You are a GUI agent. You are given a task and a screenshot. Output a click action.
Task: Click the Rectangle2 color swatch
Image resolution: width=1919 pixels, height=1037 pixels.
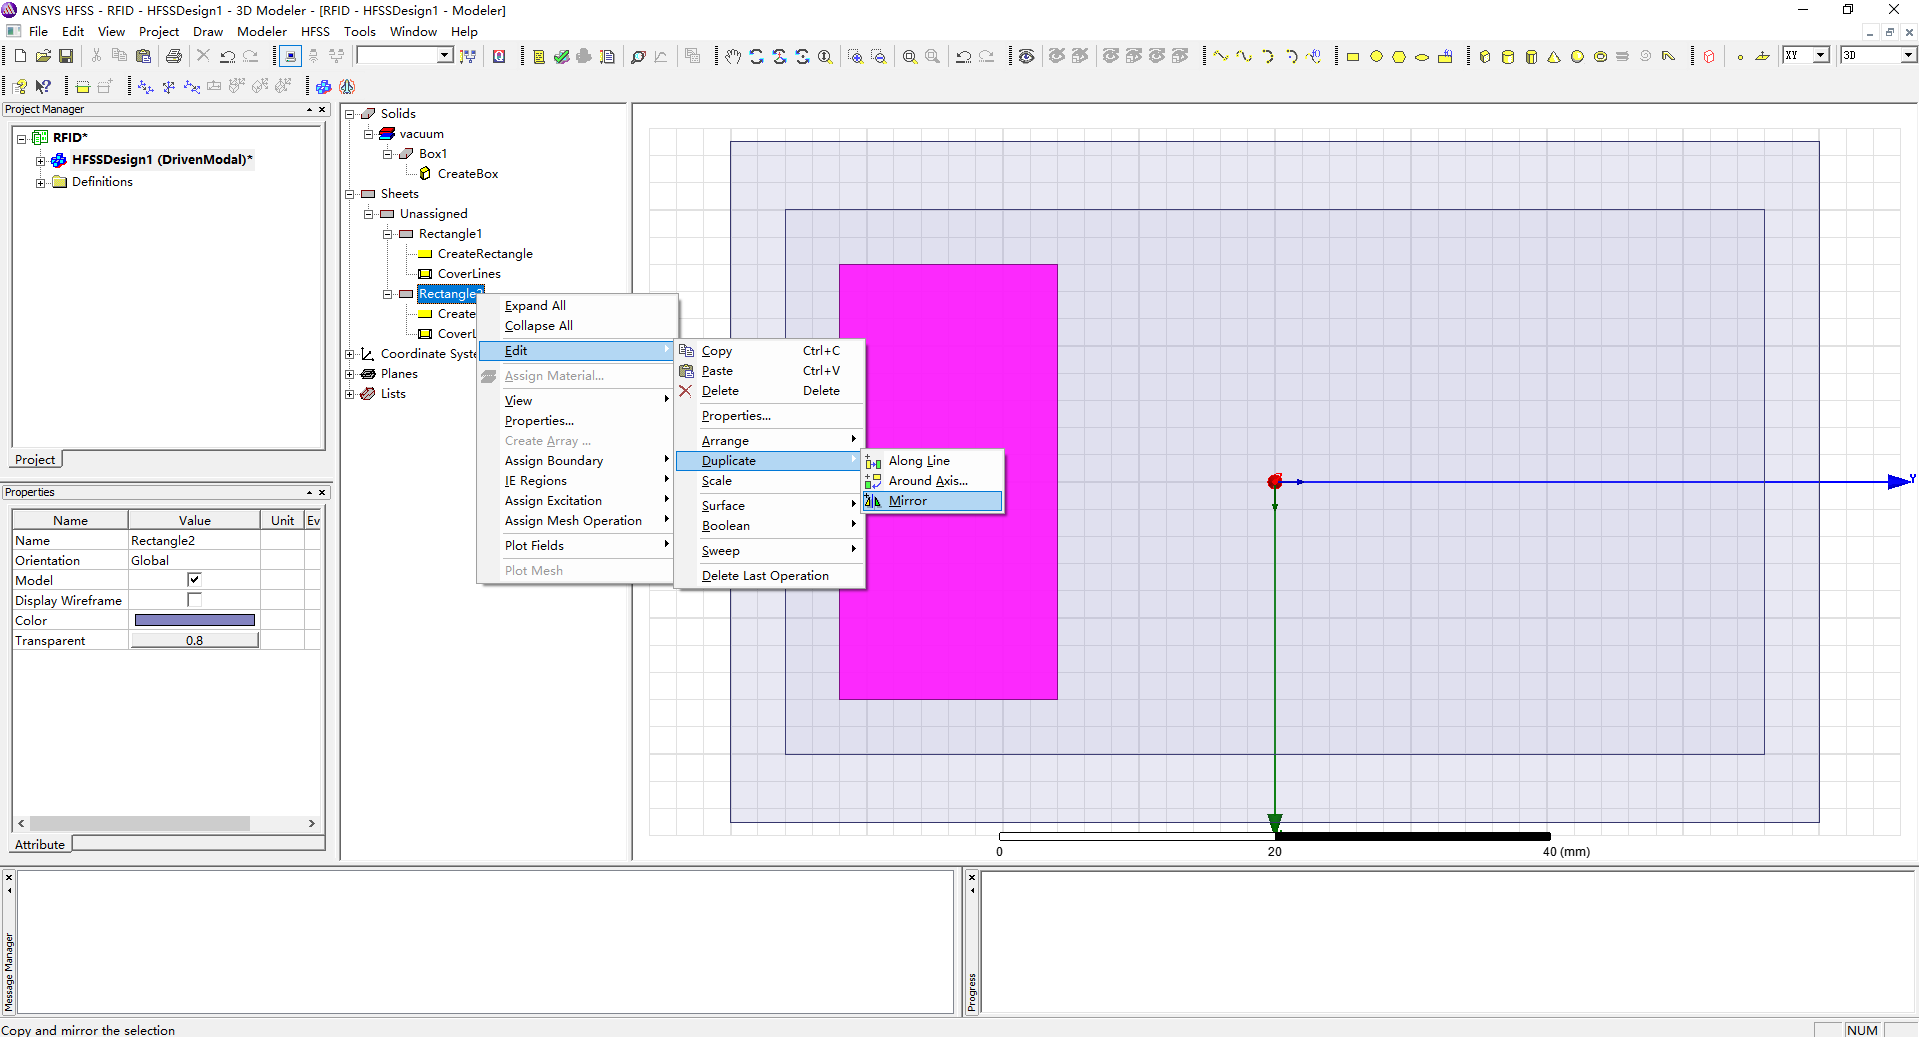194,621
